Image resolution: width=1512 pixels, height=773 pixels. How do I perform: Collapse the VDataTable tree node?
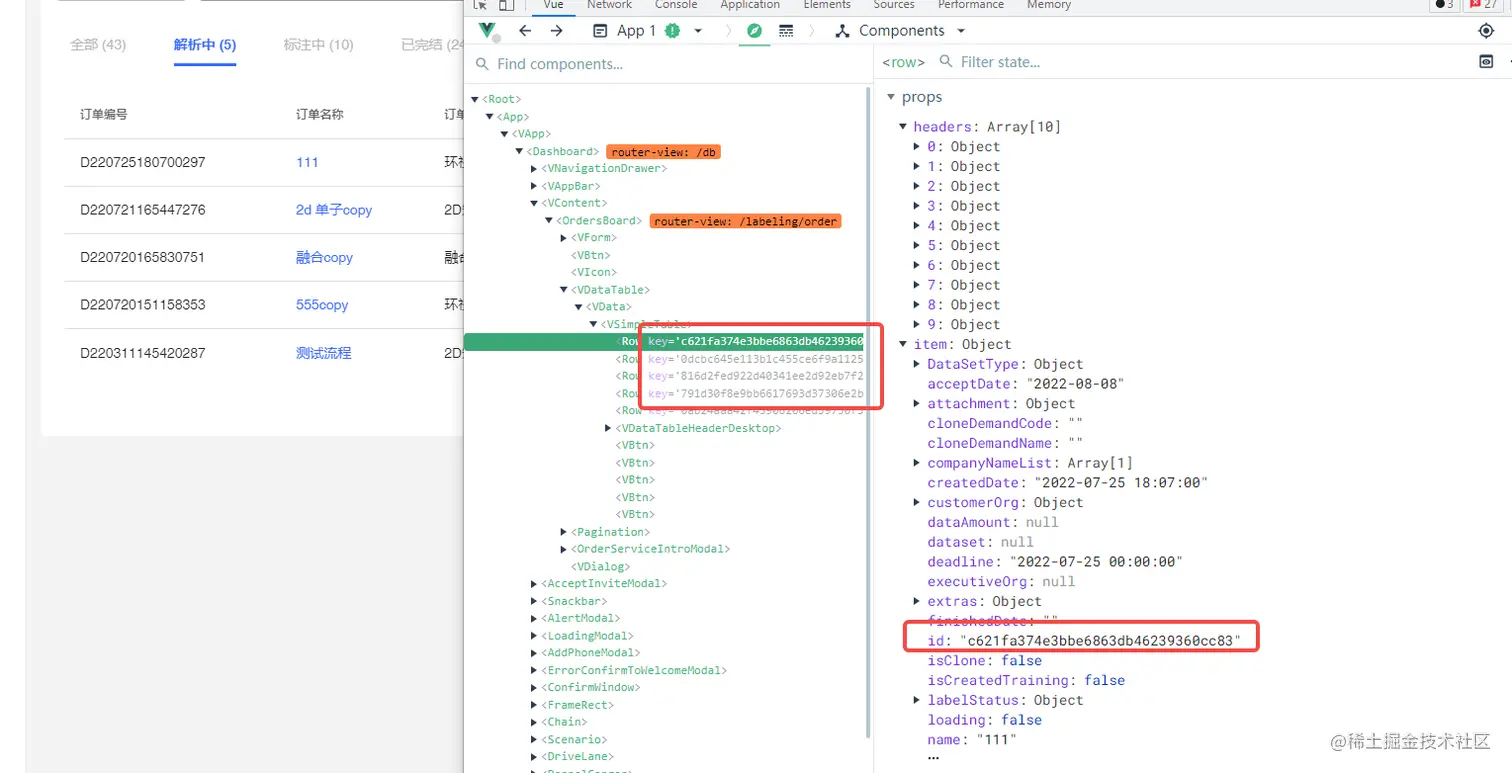coord(563,290)
